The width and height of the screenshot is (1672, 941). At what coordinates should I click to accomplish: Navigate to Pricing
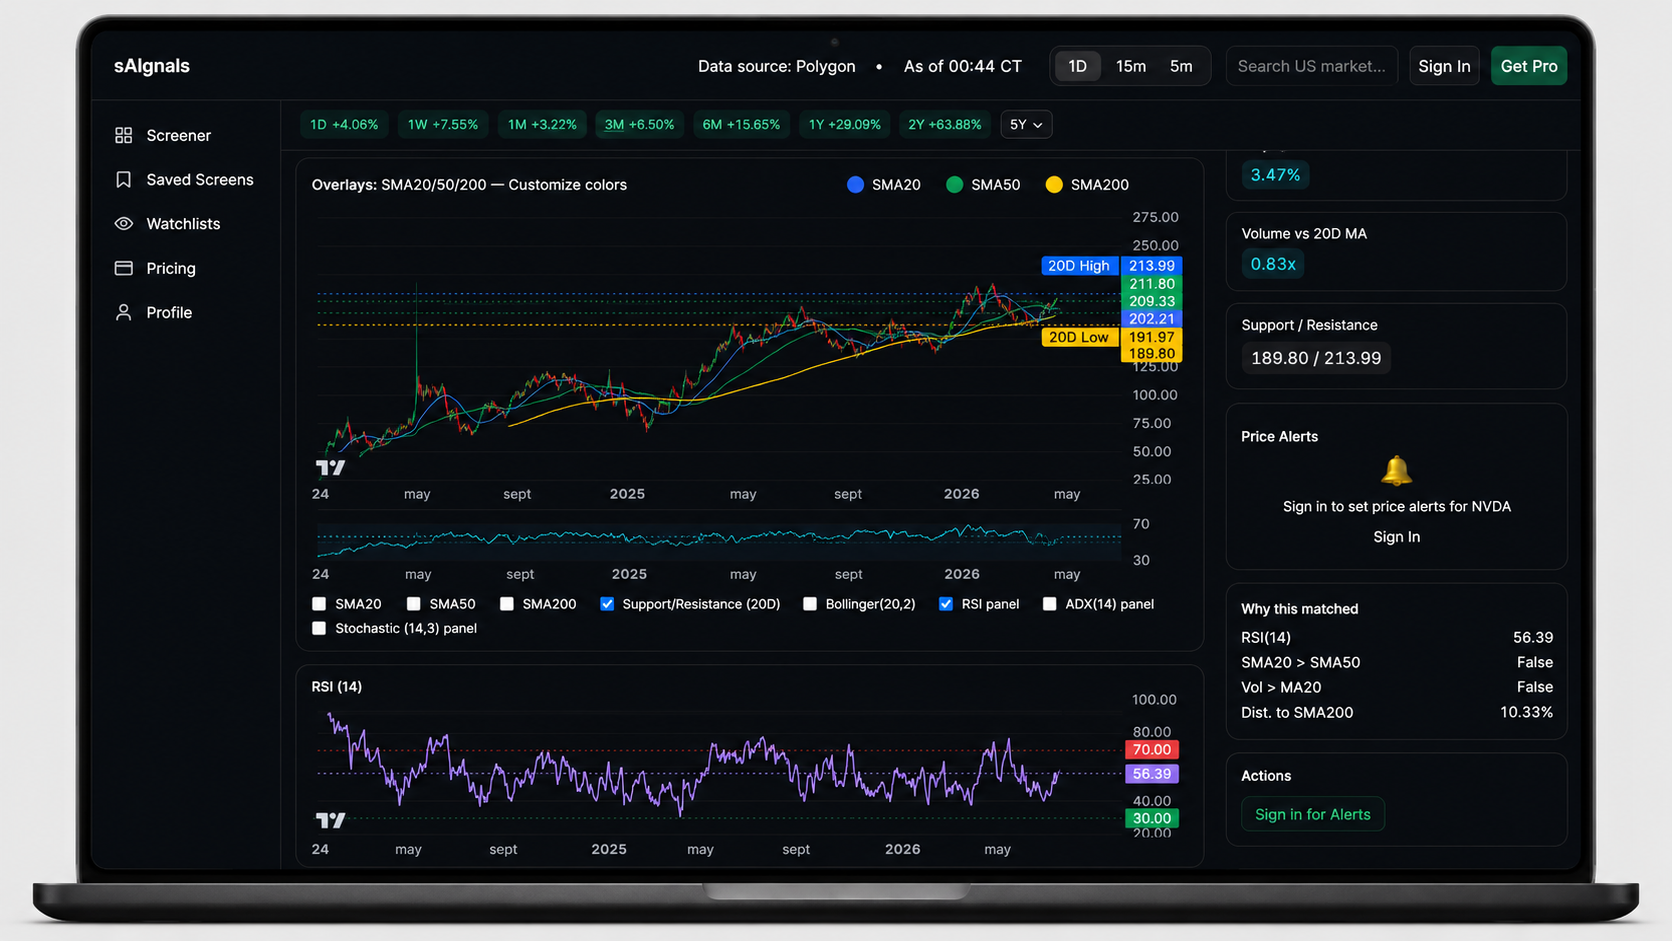click(x=171, y=268)
